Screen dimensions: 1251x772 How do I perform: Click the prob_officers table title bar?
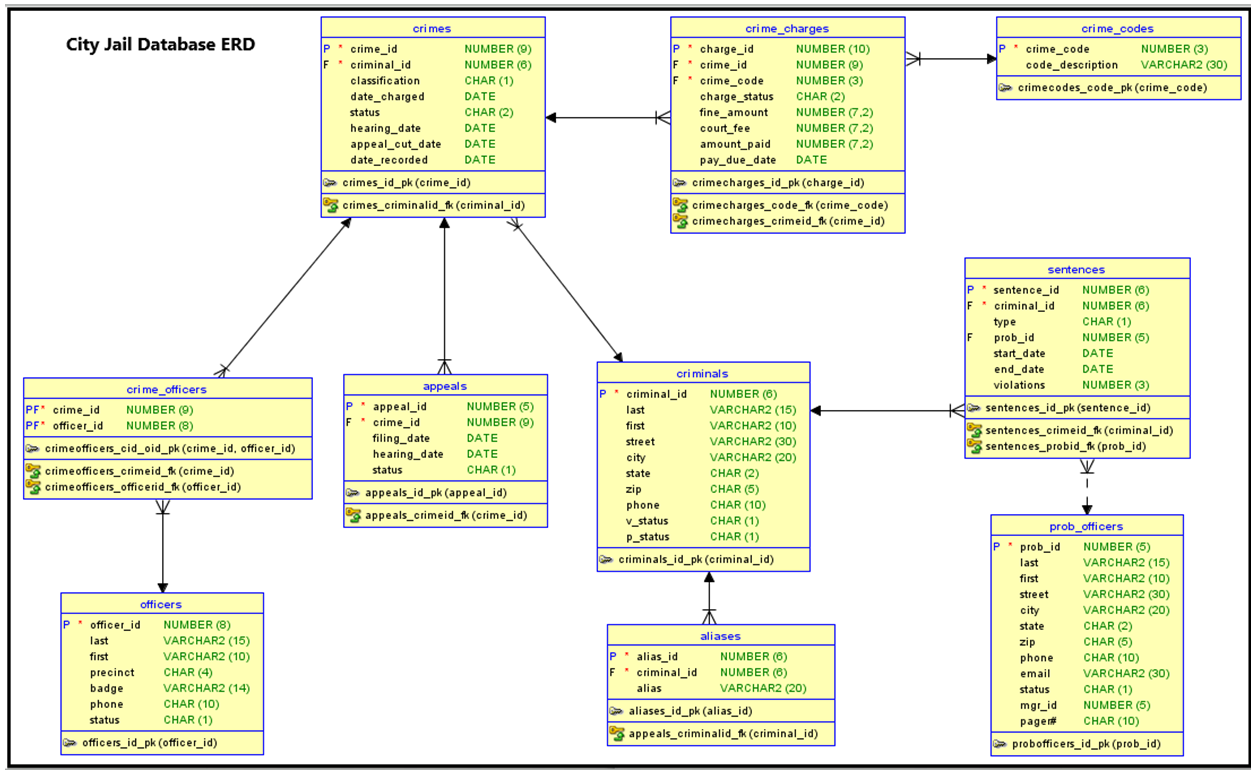(1087, 526)
